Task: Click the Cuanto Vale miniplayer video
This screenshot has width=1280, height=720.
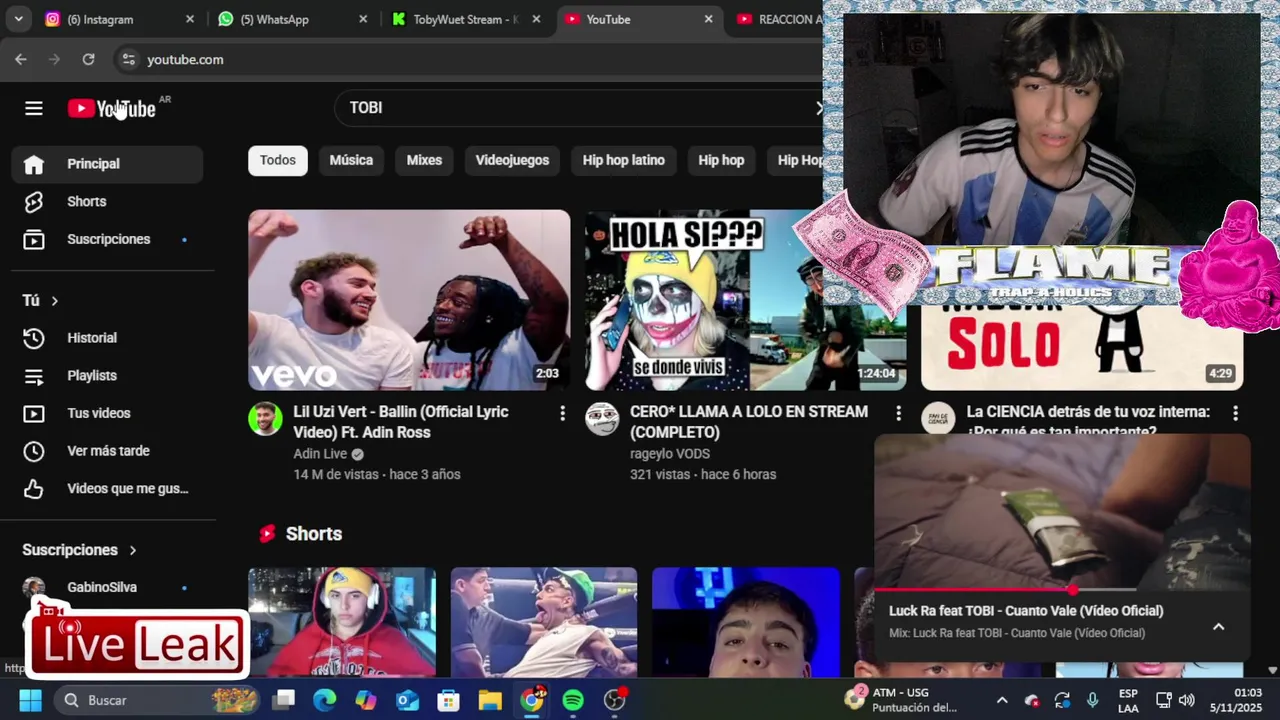Action: 1062,512
